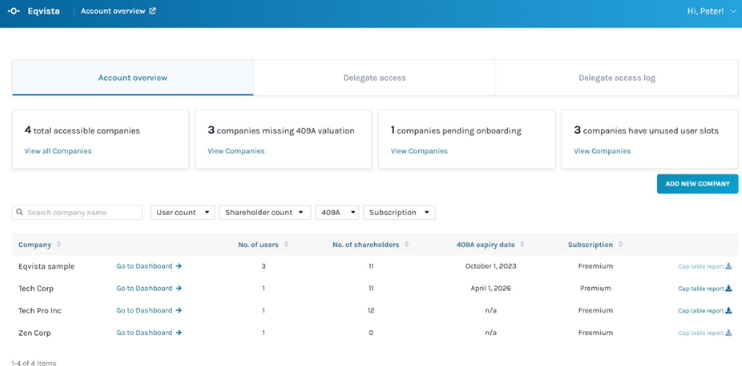
Task: Open the Shareholder count filter dropdown
Action: tap(265, 213)
